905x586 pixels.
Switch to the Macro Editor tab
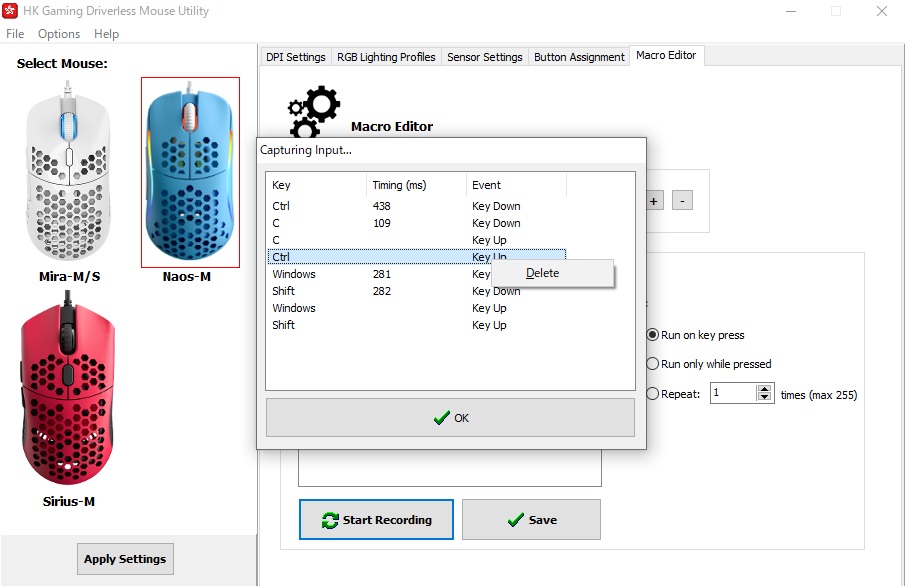pos(666,55)
